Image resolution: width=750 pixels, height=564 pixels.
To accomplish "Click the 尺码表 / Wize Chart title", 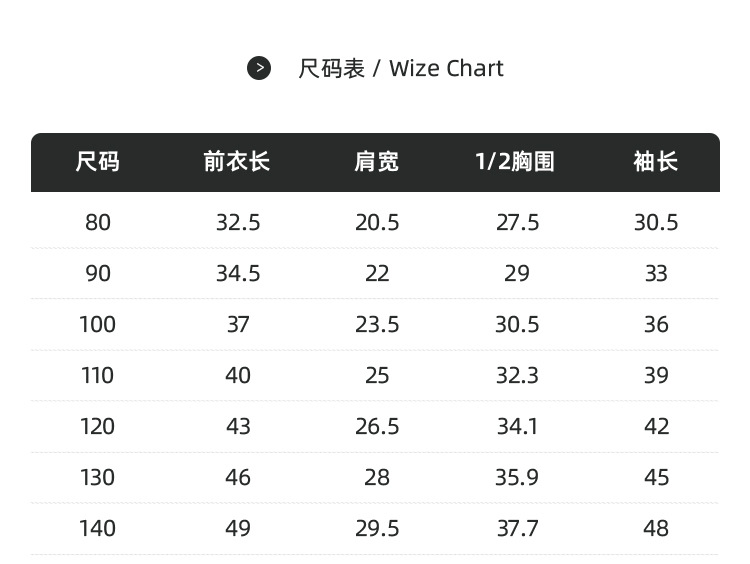I will pyautogui.click(x=401, y=68).
